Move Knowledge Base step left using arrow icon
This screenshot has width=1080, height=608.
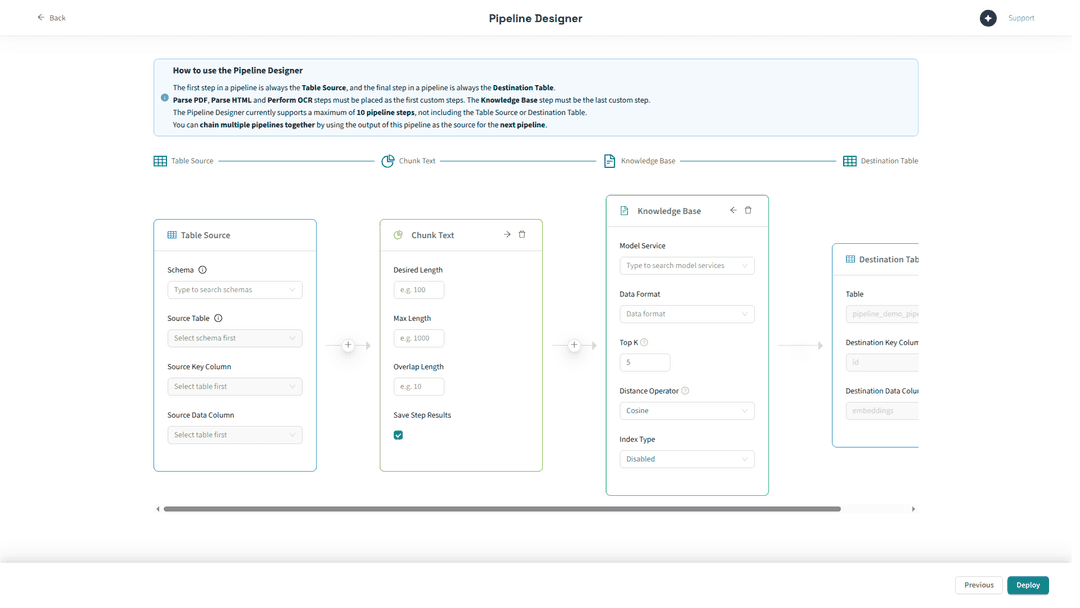point(733,211)
